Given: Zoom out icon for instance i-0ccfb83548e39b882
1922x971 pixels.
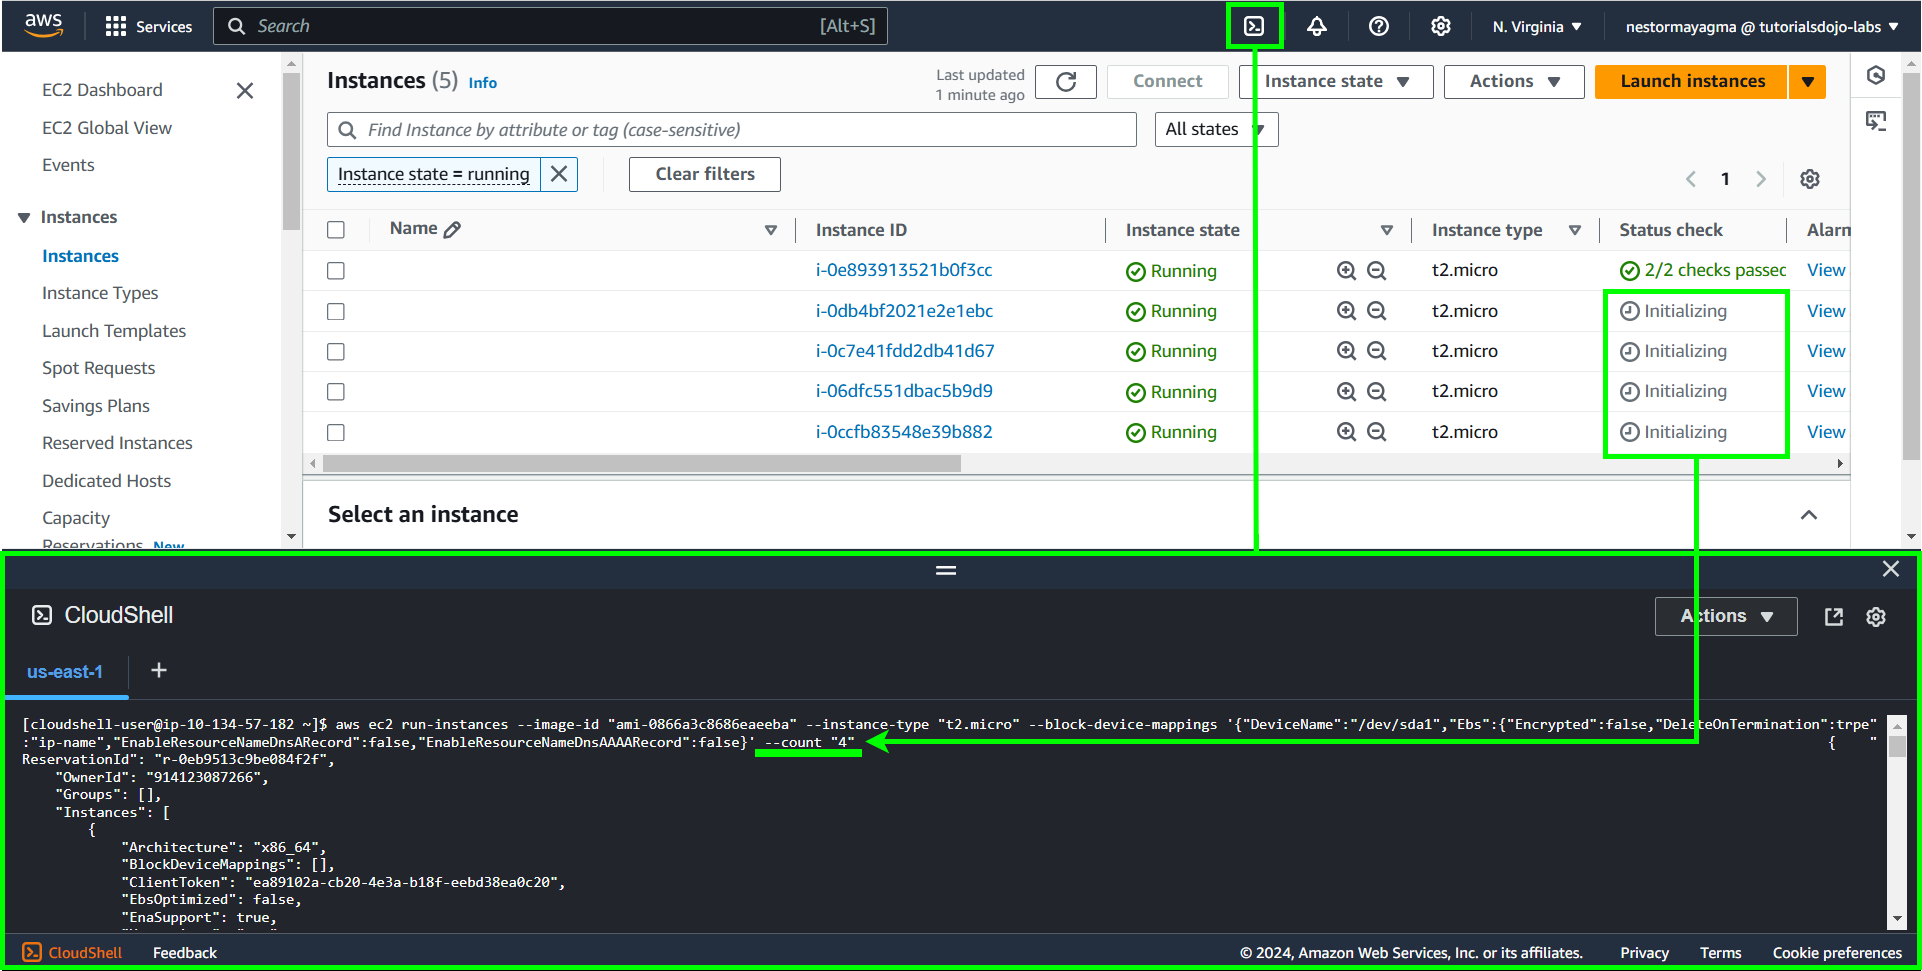Looking at the screenshot, I should (1377, 432).
